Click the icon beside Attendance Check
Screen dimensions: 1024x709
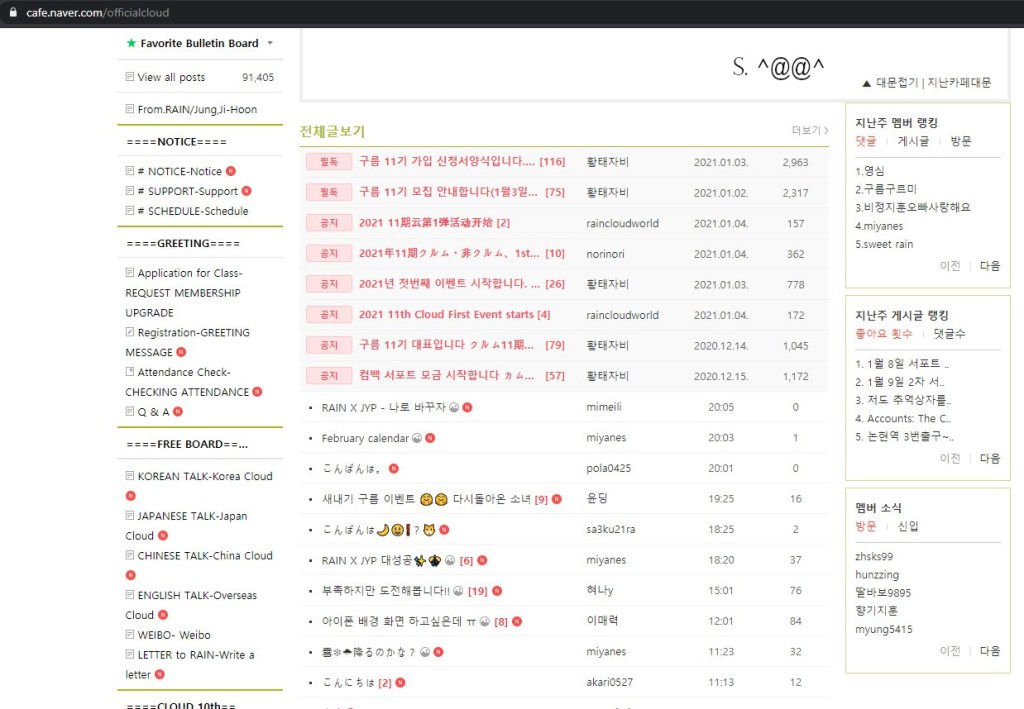(x=130, y=372)
